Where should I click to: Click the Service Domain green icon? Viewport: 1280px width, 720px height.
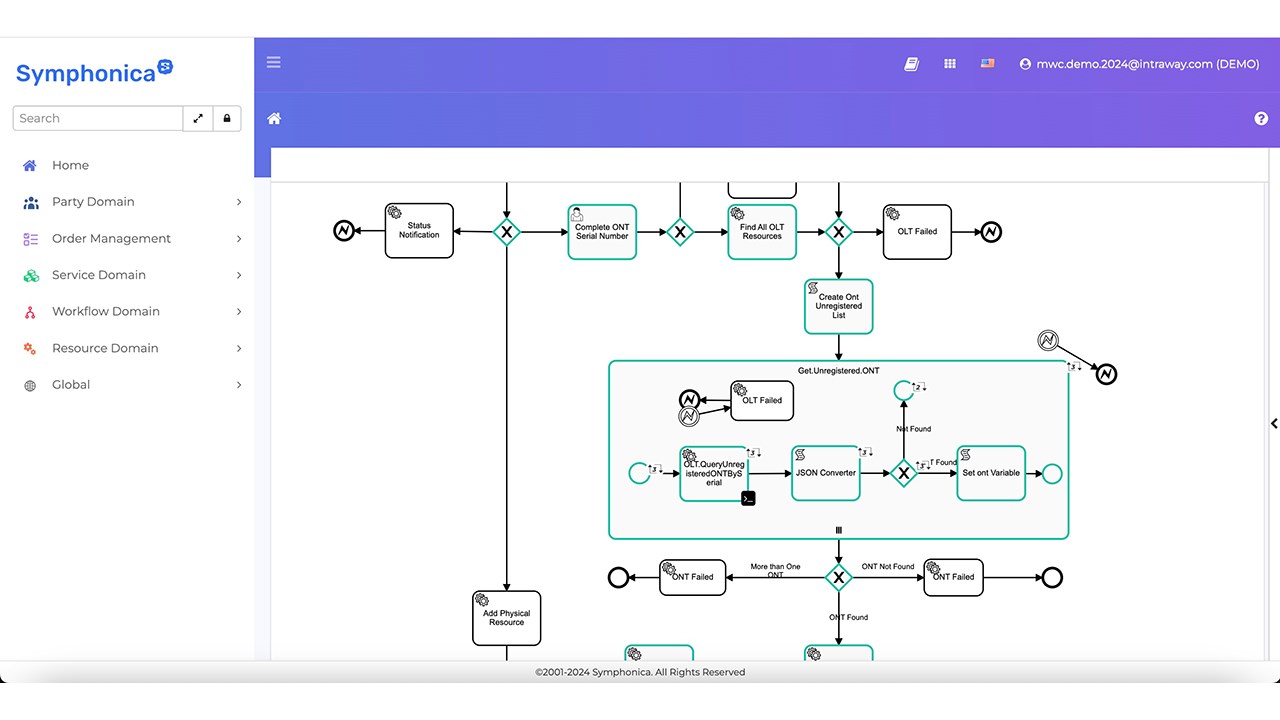tap(30, 275)
